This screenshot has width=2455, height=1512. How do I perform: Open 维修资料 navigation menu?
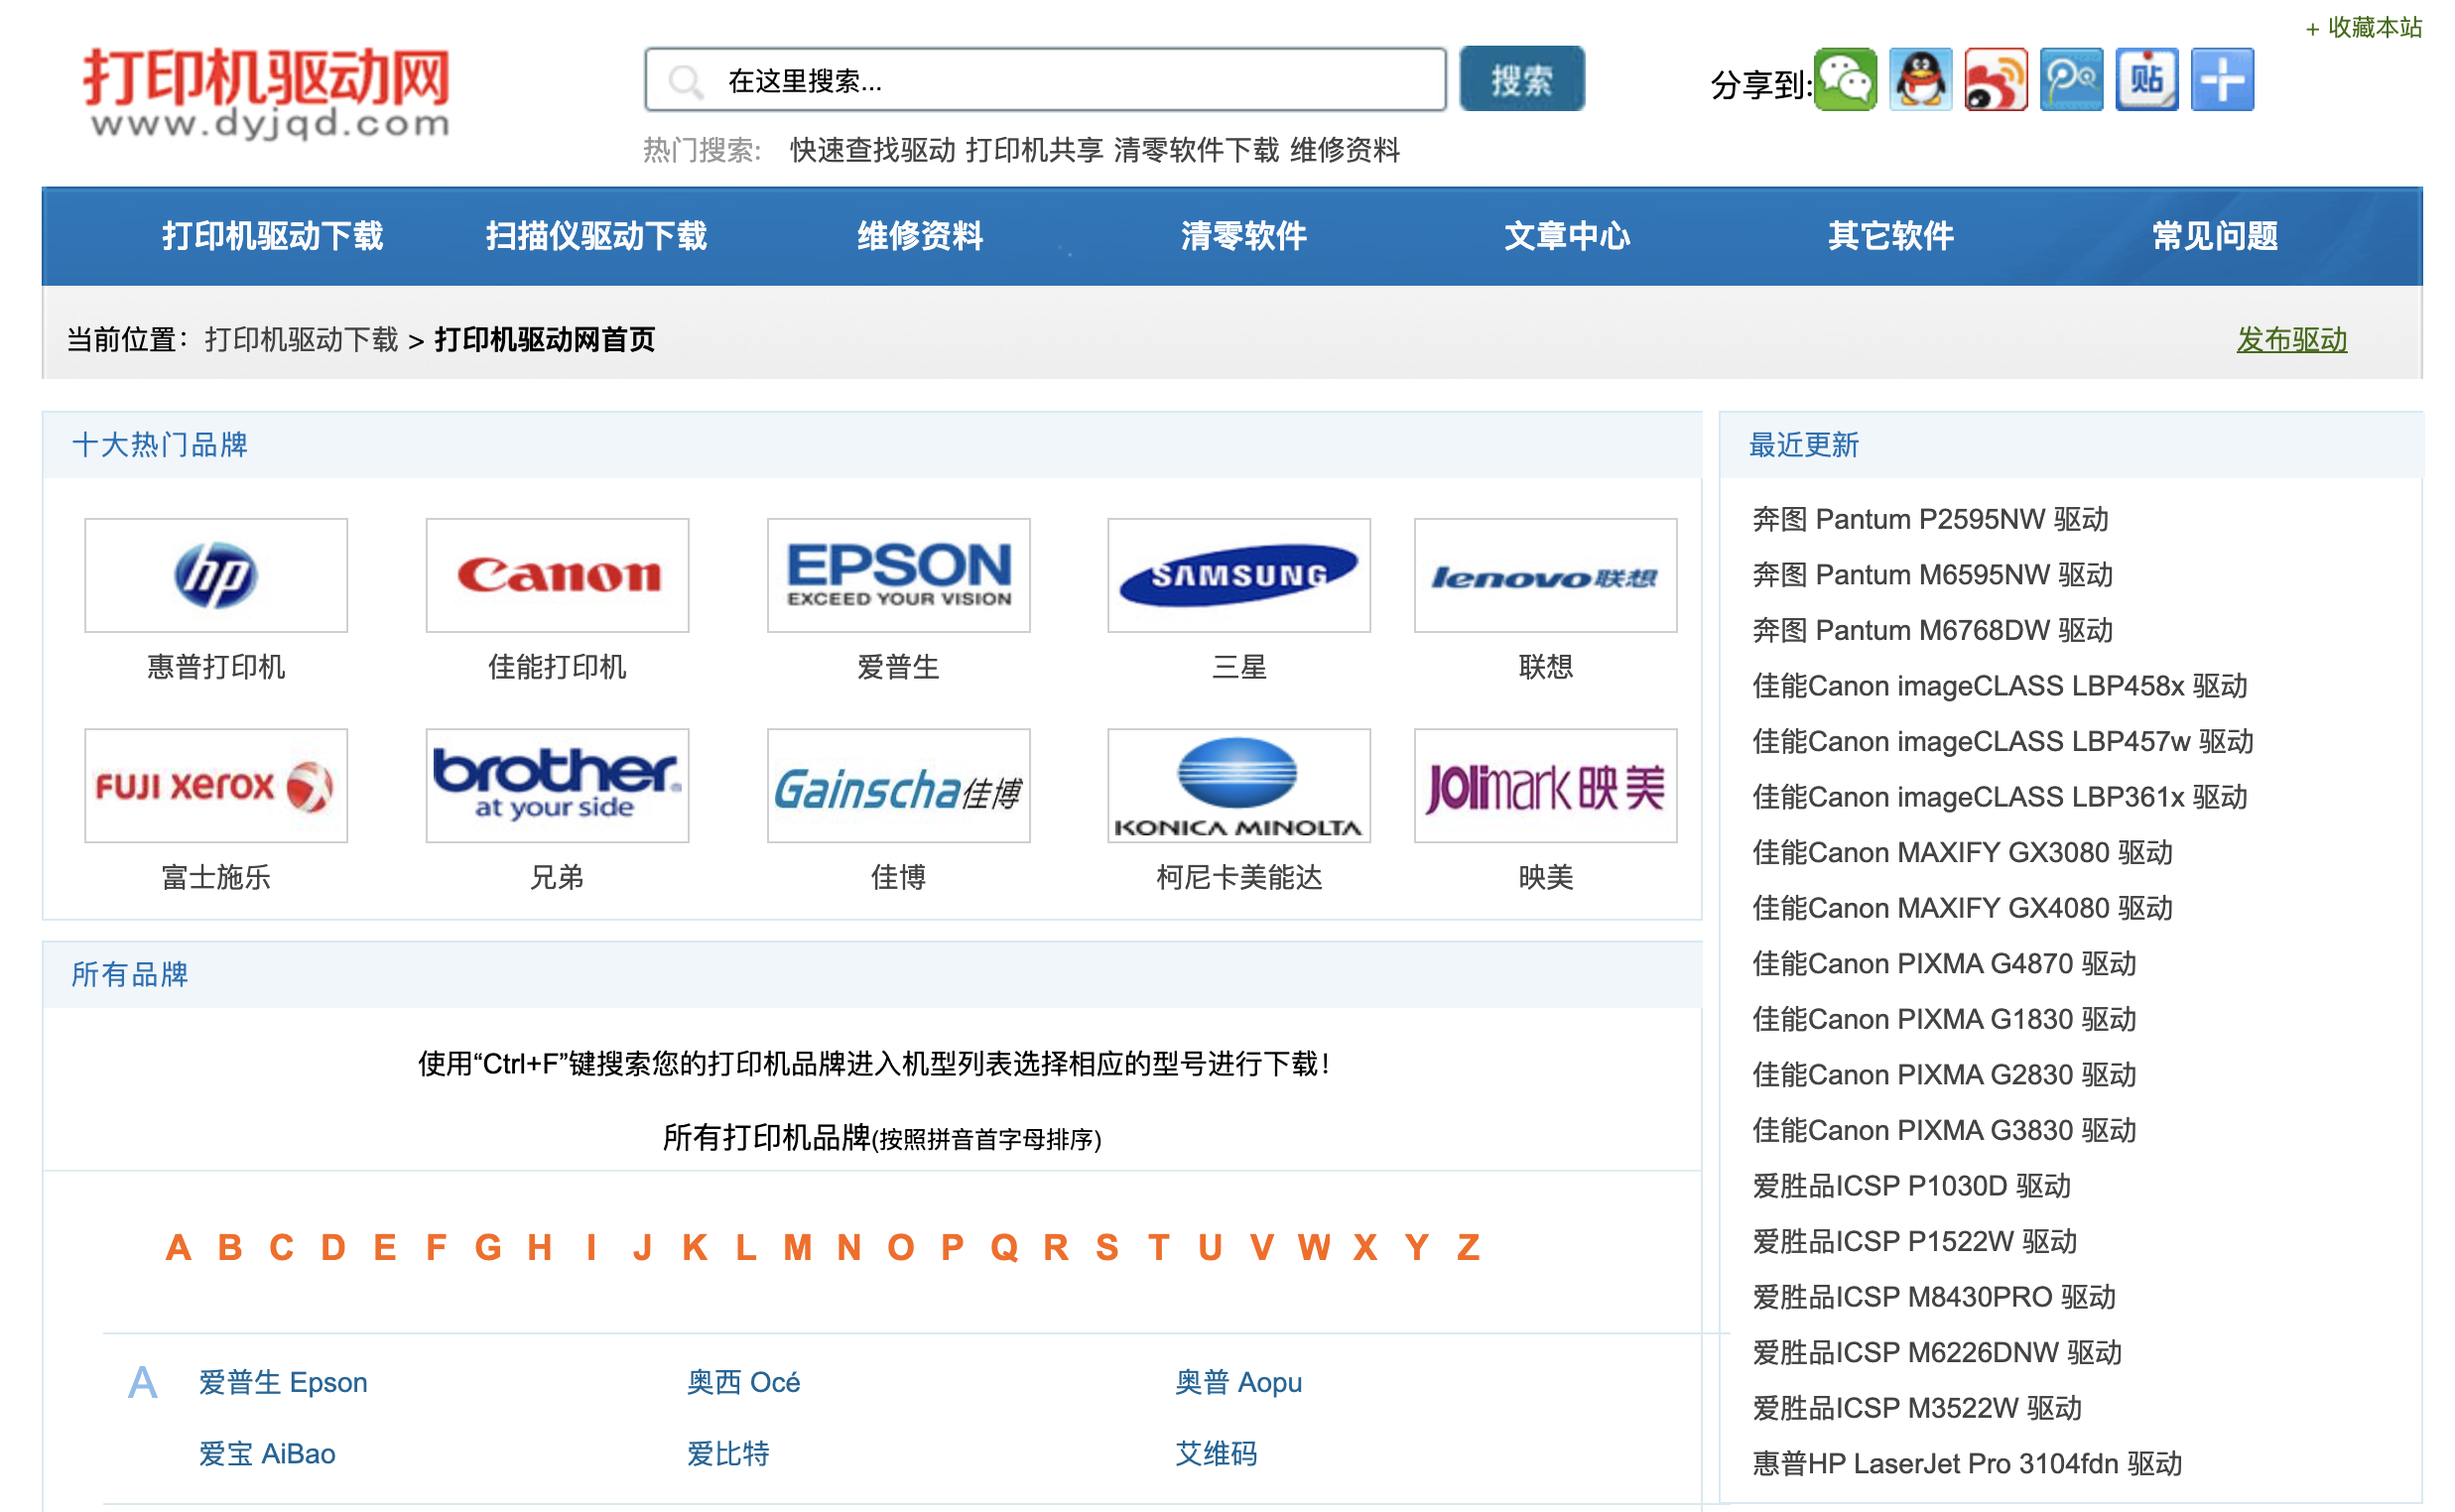pos(920,236)
